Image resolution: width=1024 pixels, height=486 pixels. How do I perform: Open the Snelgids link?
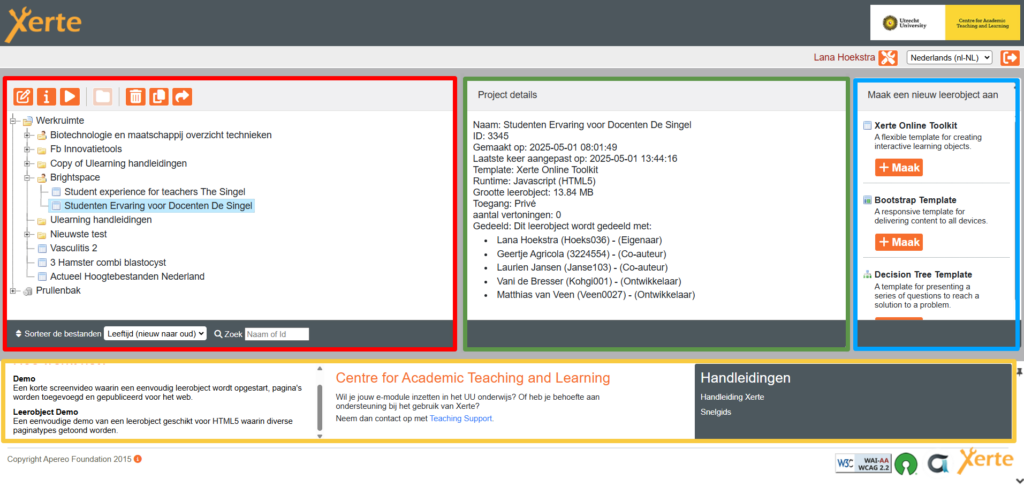tap(716, 412)
